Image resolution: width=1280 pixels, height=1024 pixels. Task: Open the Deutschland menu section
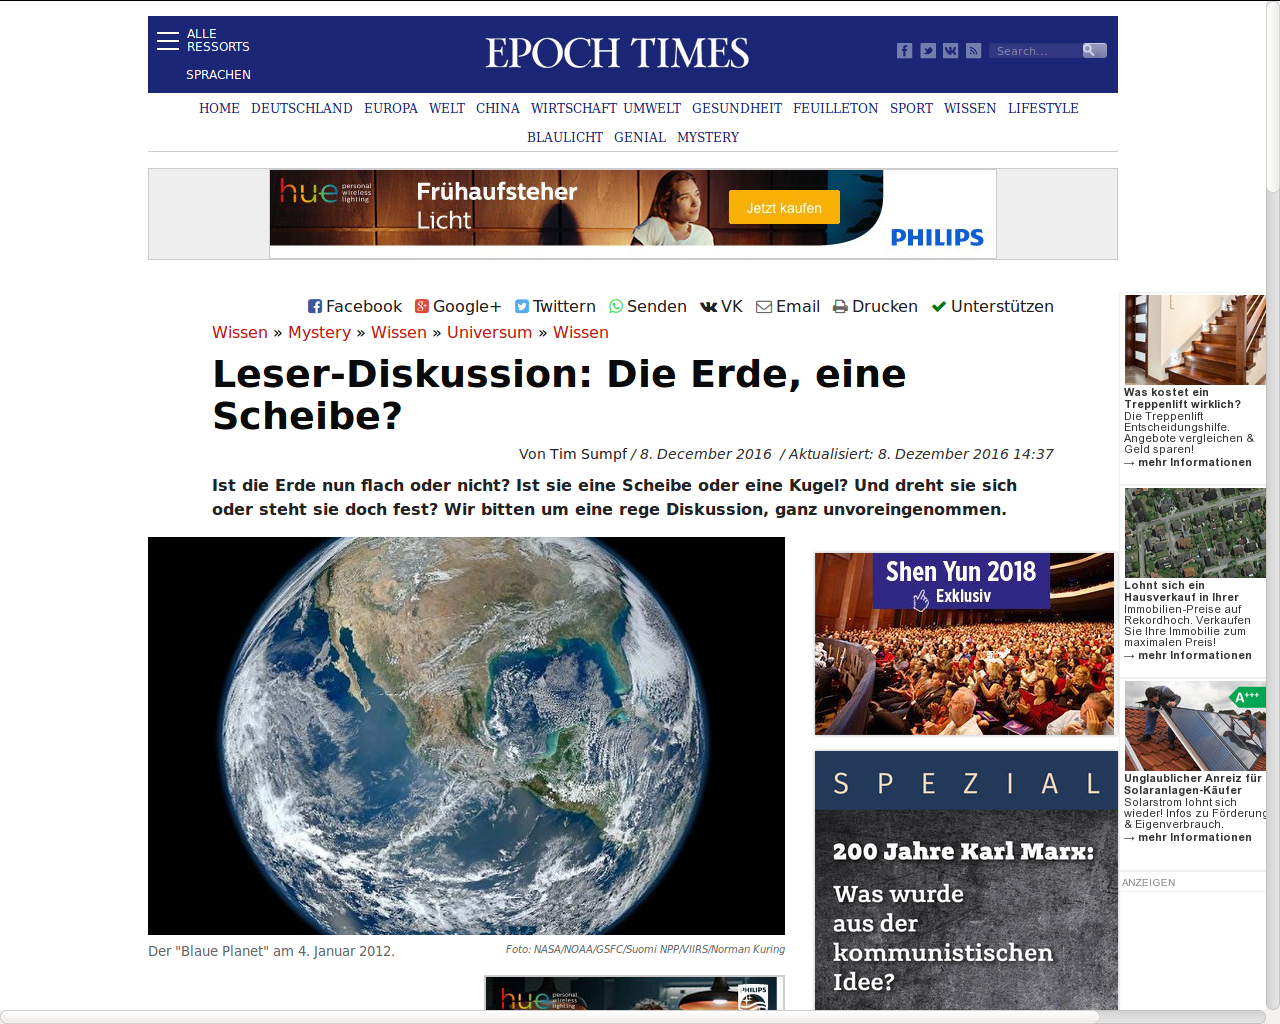tap(302, 108)
